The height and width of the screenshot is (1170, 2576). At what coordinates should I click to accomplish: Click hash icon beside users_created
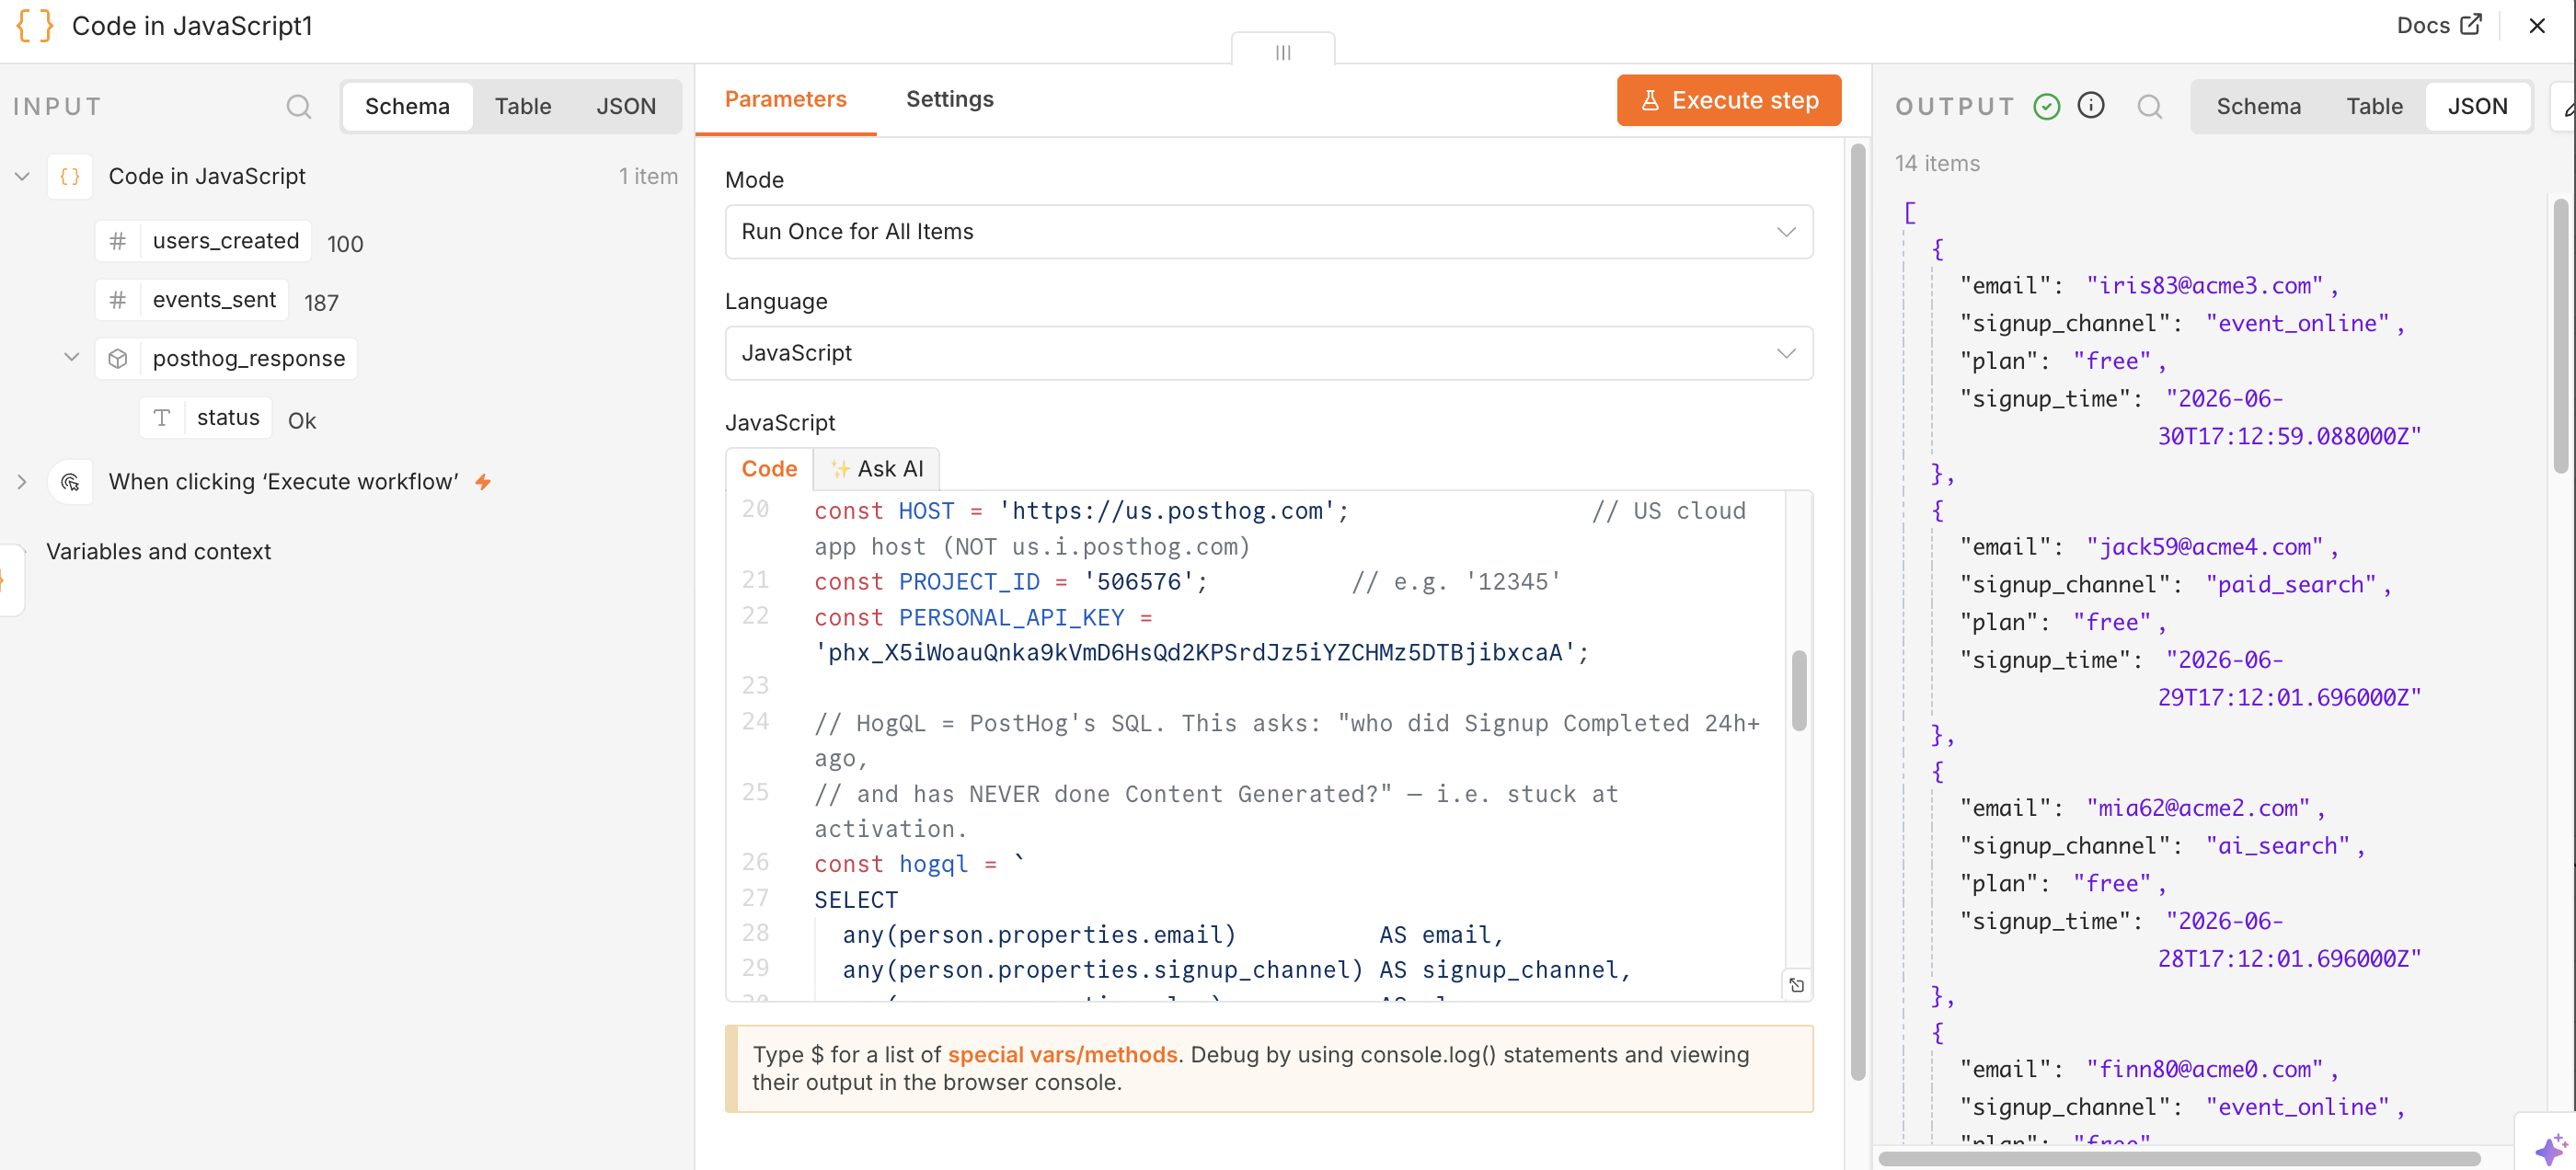point(118,241)
